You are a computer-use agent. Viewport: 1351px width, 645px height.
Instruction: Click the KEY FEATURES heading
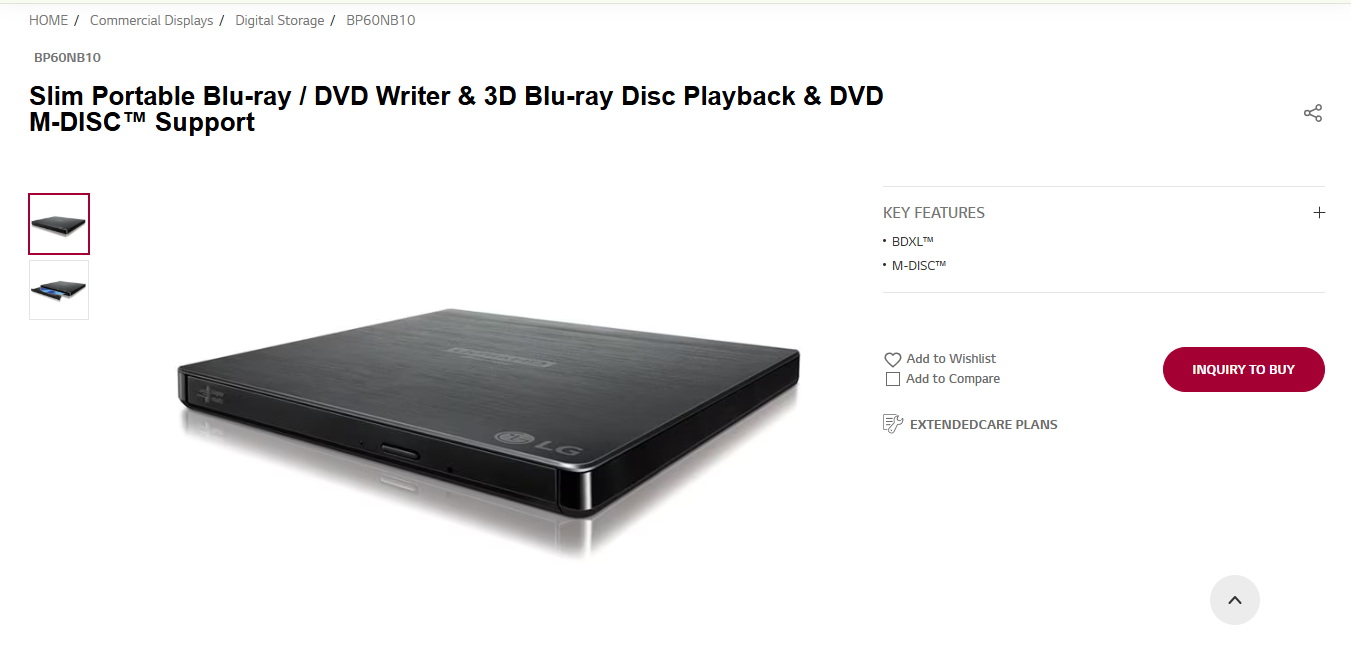[934, 212]
